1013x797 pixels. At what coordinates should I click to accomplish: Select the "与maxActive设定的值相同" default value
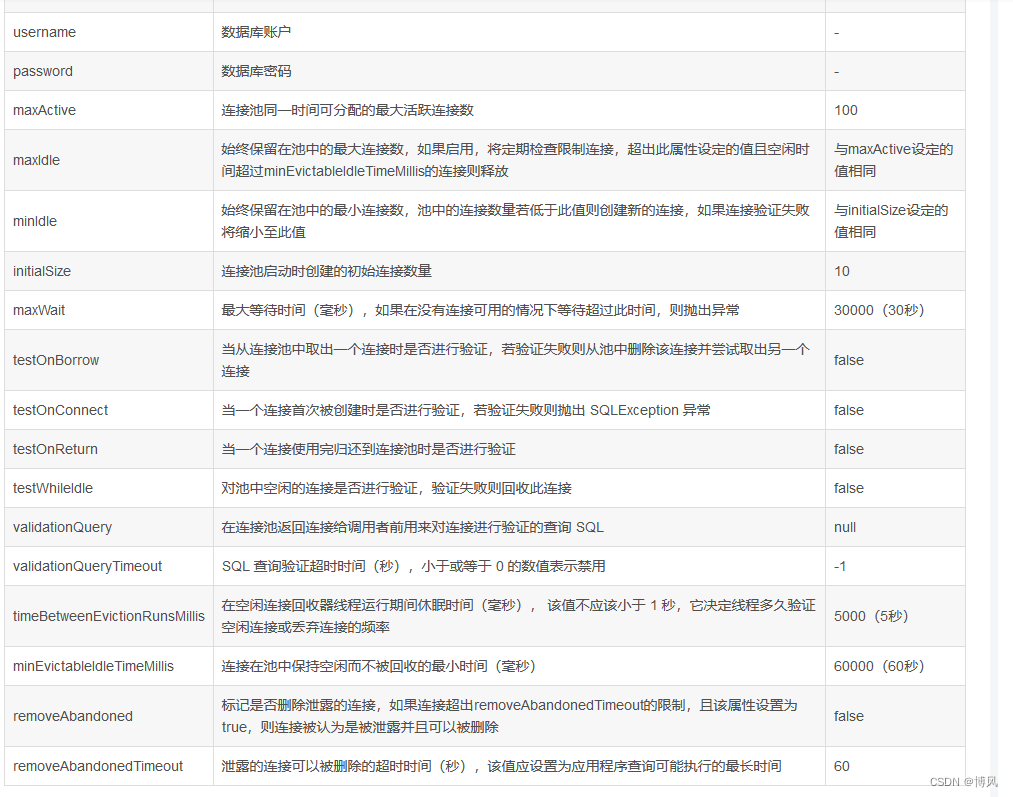click(893, 160)
